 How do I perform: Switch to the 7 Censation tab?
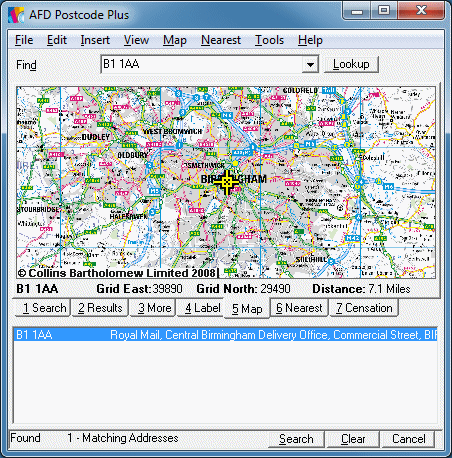tap(364, 308)
